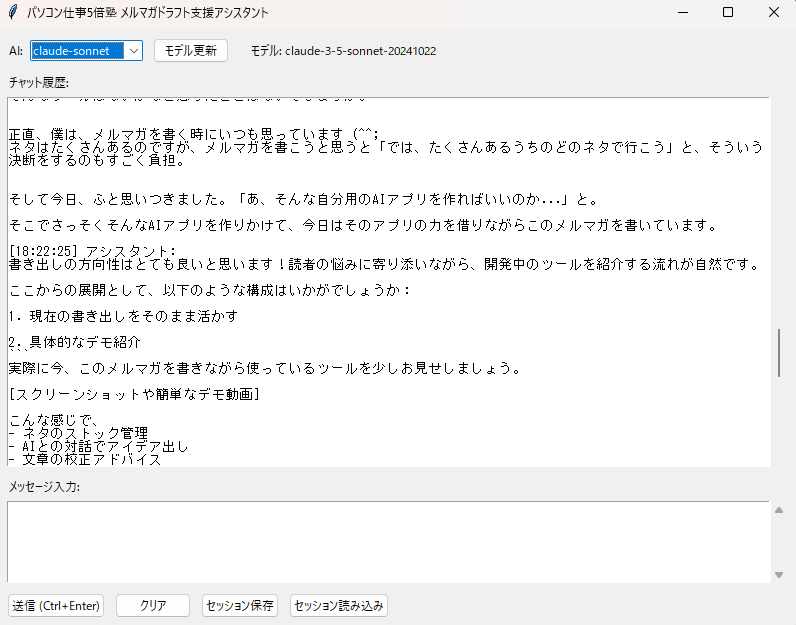796x625 pixels.
Task: Click the line [スクリーンショットや簡単なデモ動画]
Action: pos(135,394)
